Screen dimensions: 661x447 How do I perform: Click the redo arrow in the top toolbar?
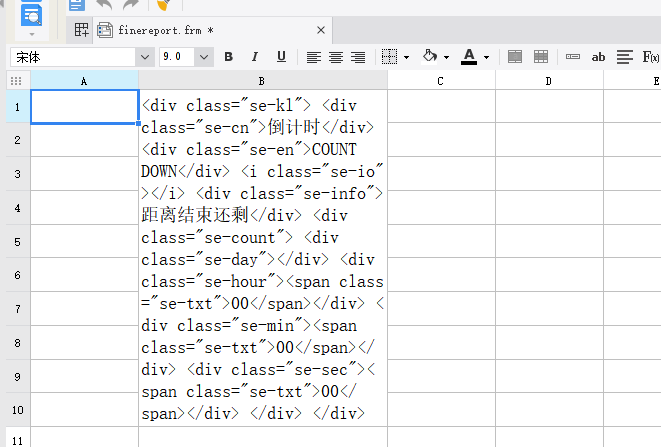click(x=131, y=5)
